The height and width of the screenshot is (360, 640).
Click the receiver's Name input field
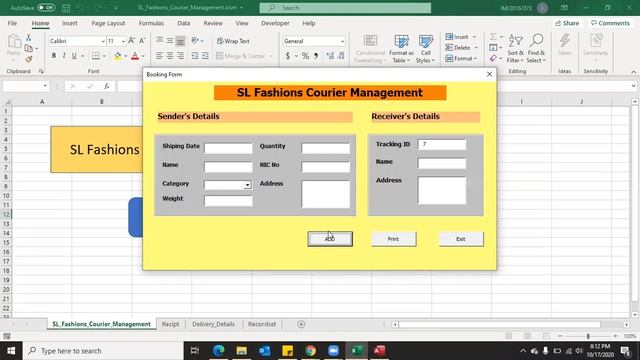[x=442, y=163]
